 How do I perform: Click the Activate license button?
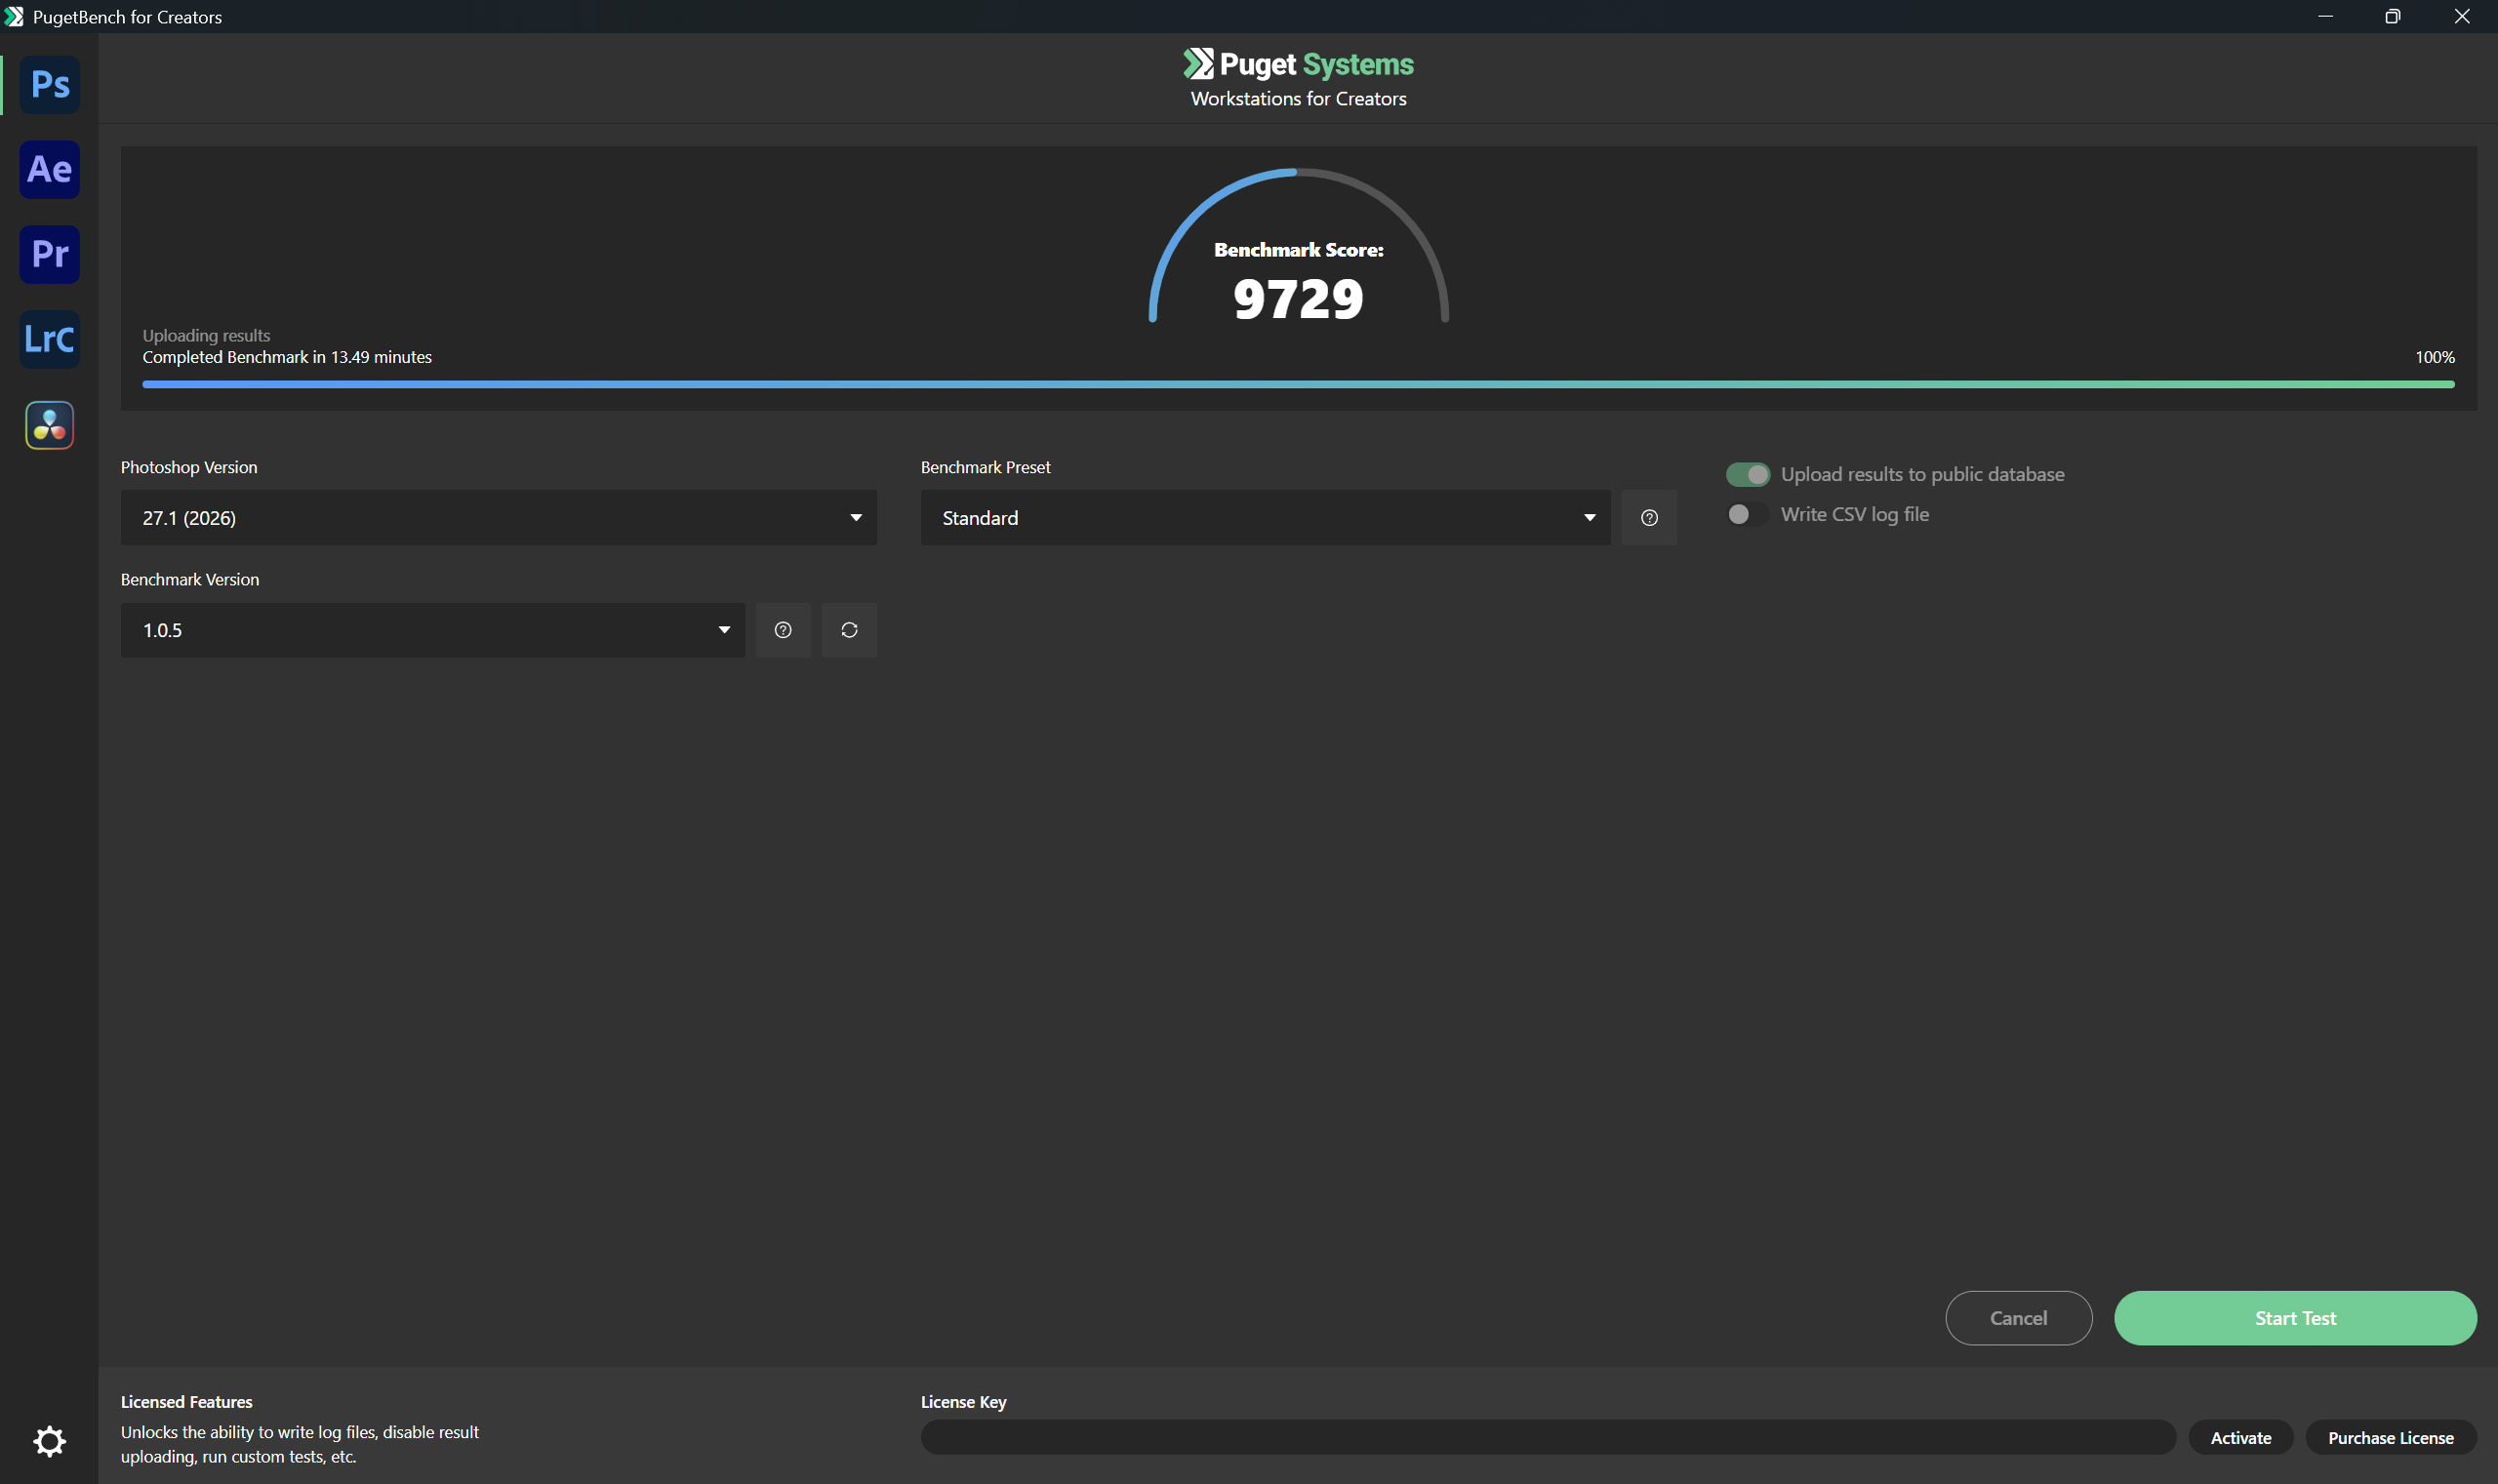coord(2240,1437)
